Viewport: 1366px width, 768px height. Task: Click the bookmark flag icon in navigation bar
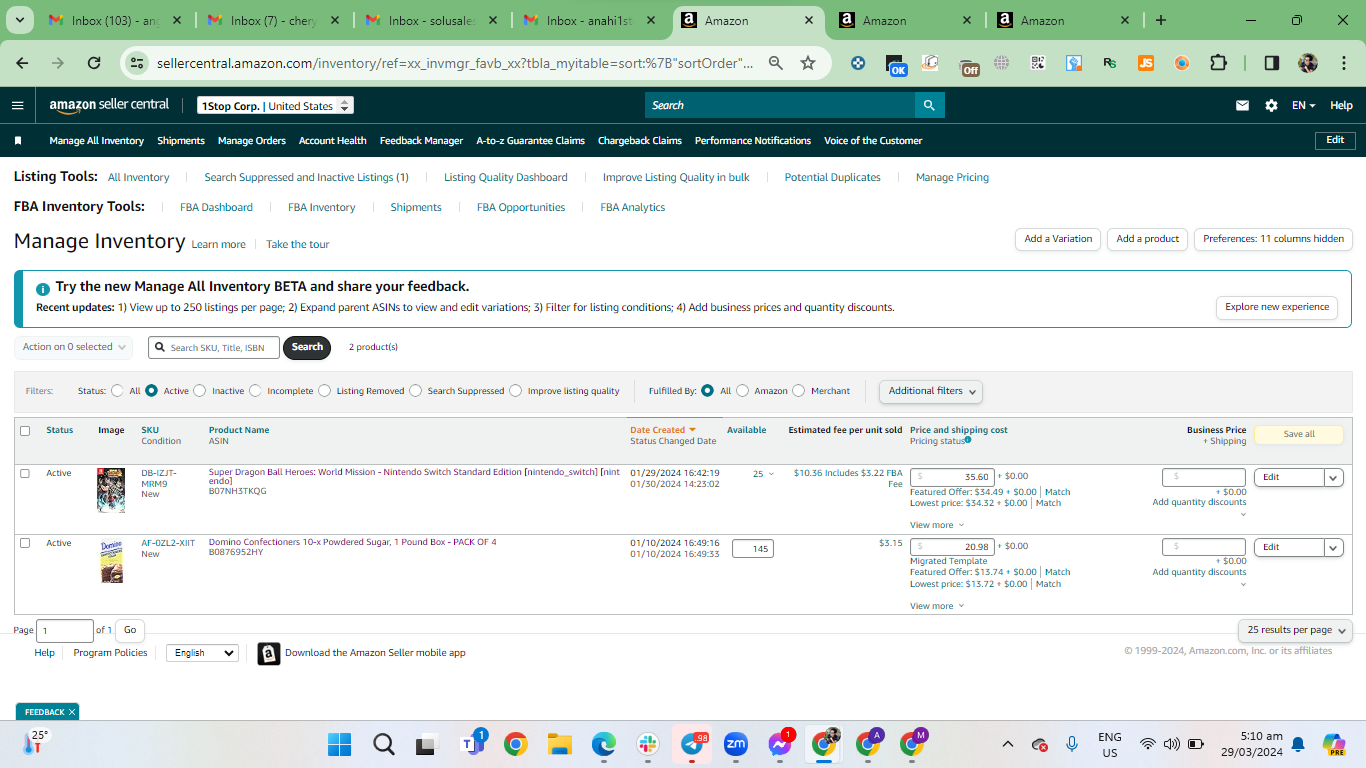(x=17, y=141)
